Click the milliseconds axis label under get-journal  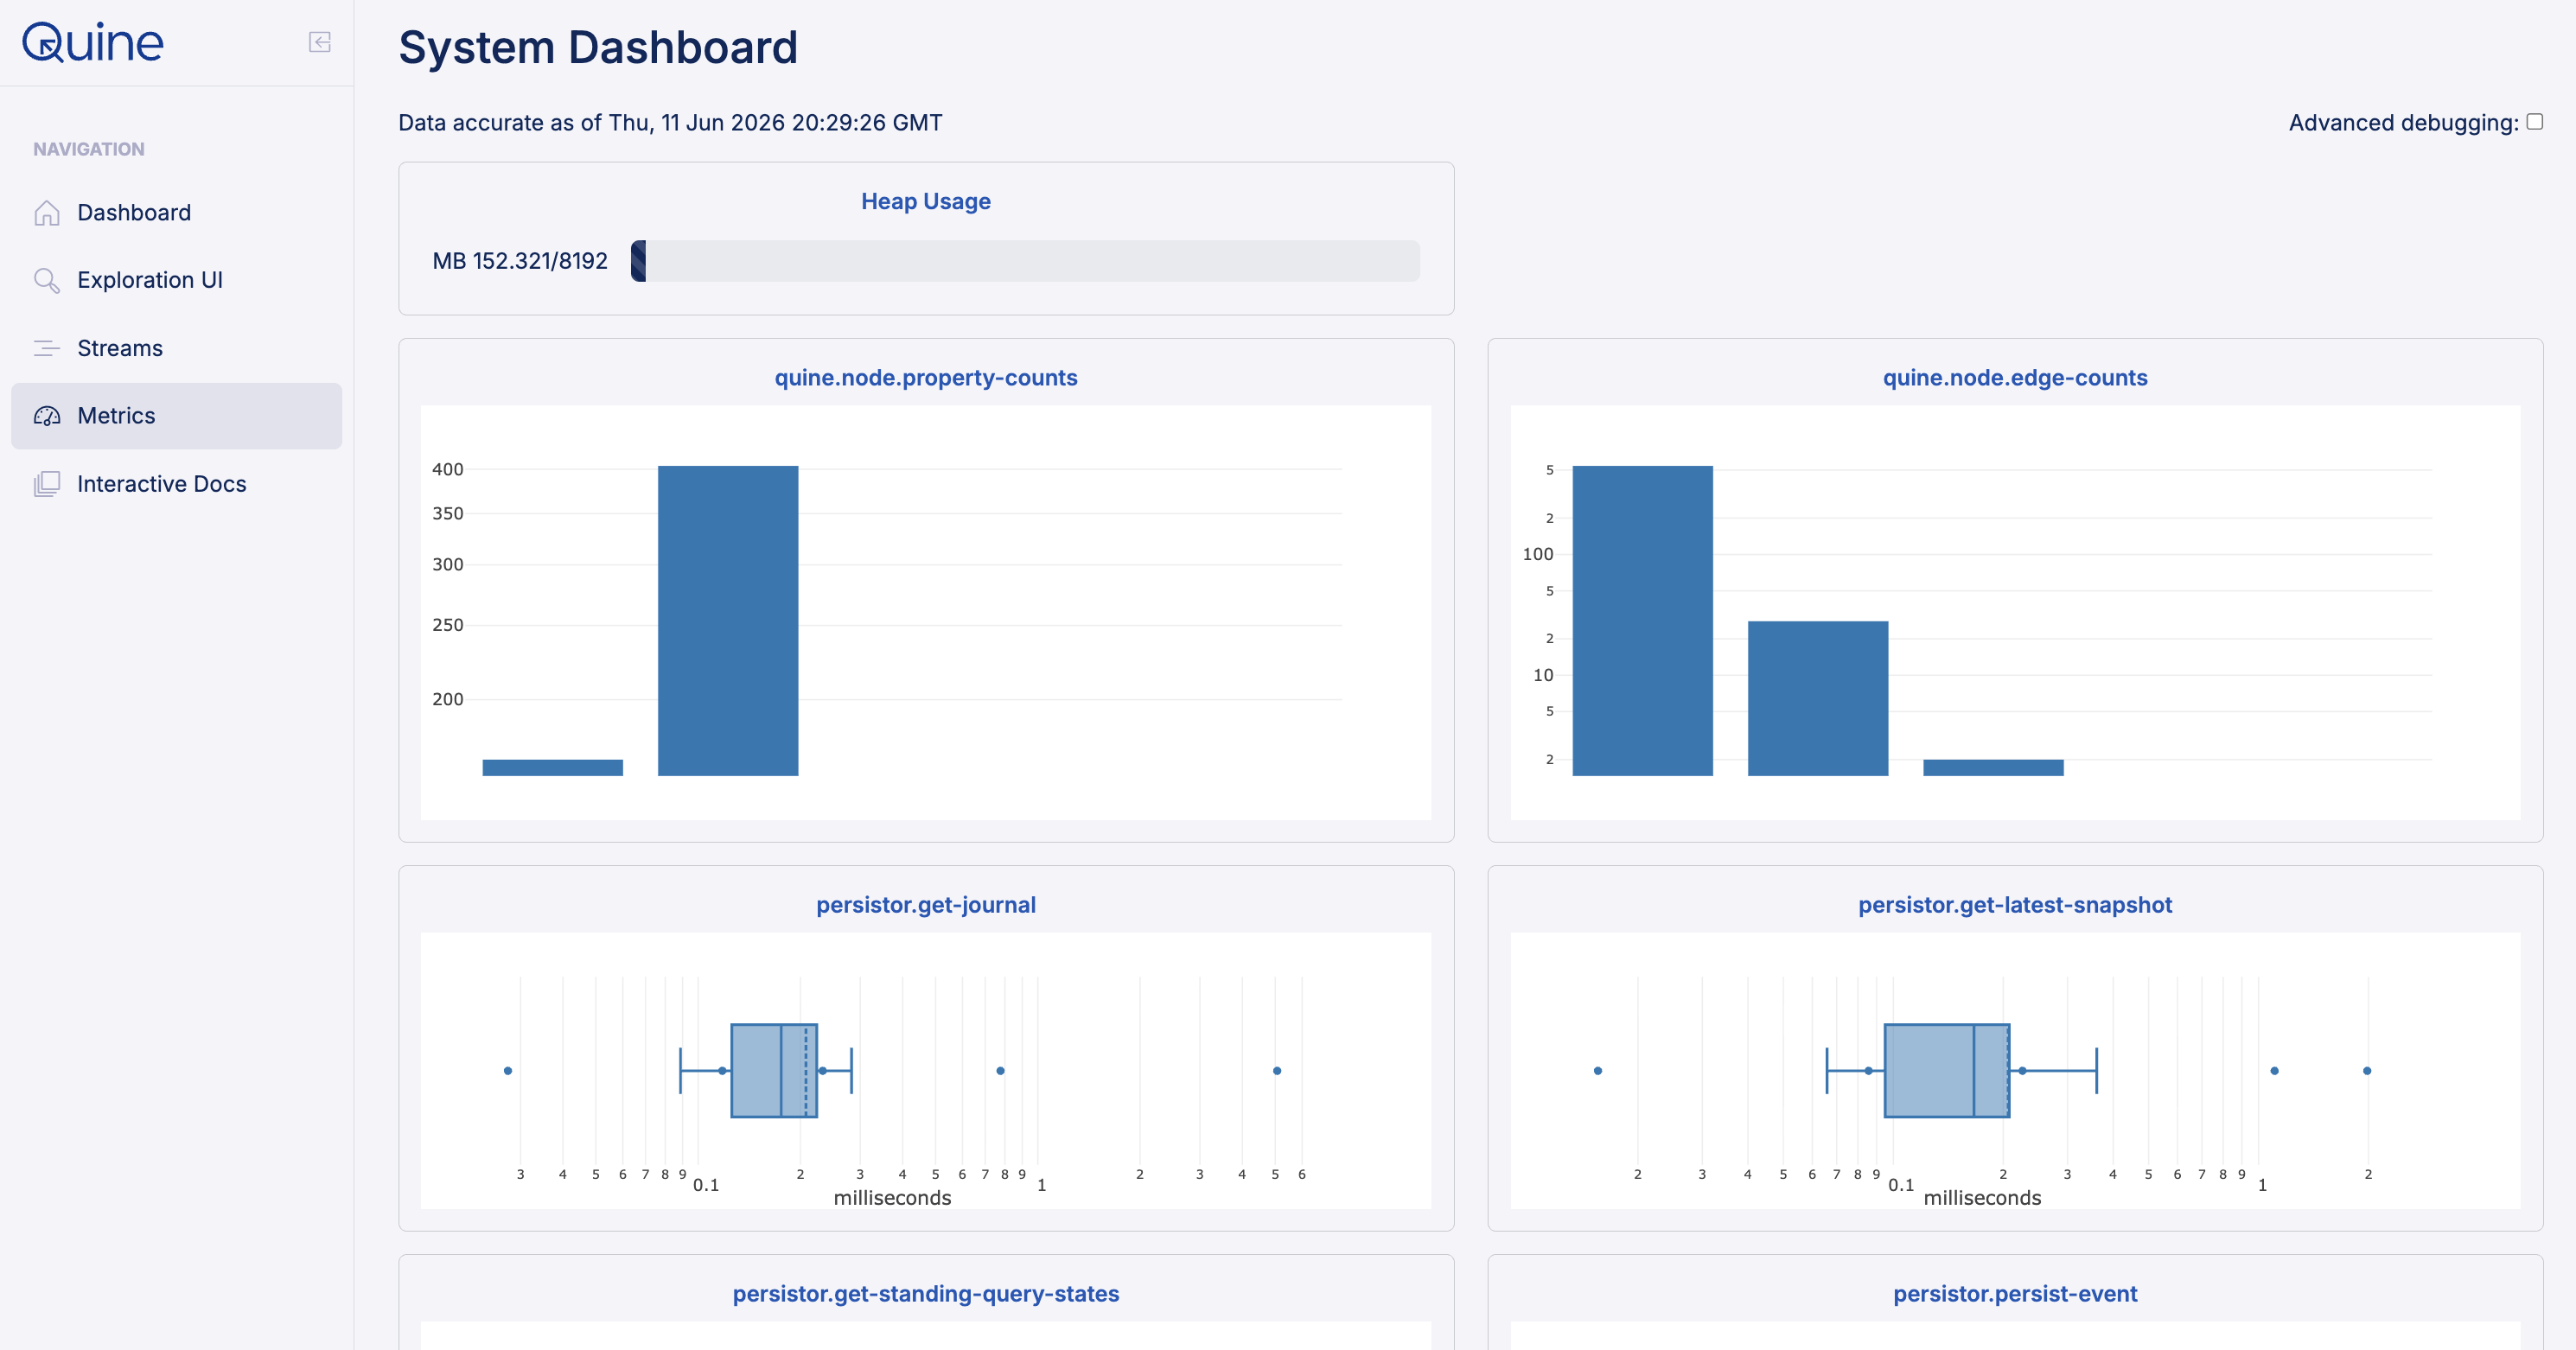(893, 1198)
